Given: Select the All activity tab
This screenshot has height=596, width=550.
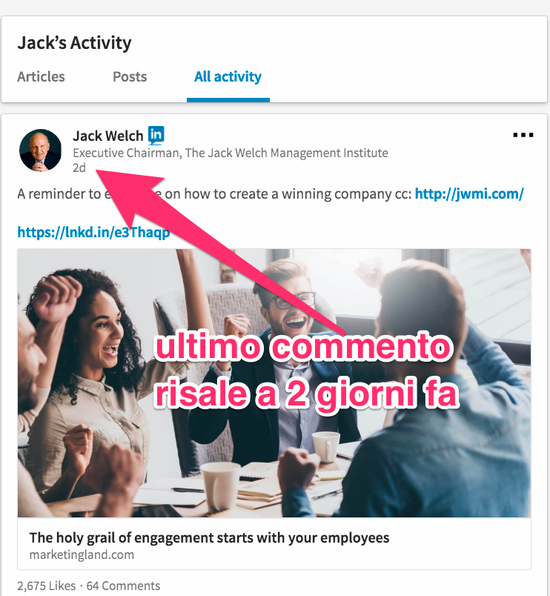Looking at the screenshot, I should coord(228,77).
